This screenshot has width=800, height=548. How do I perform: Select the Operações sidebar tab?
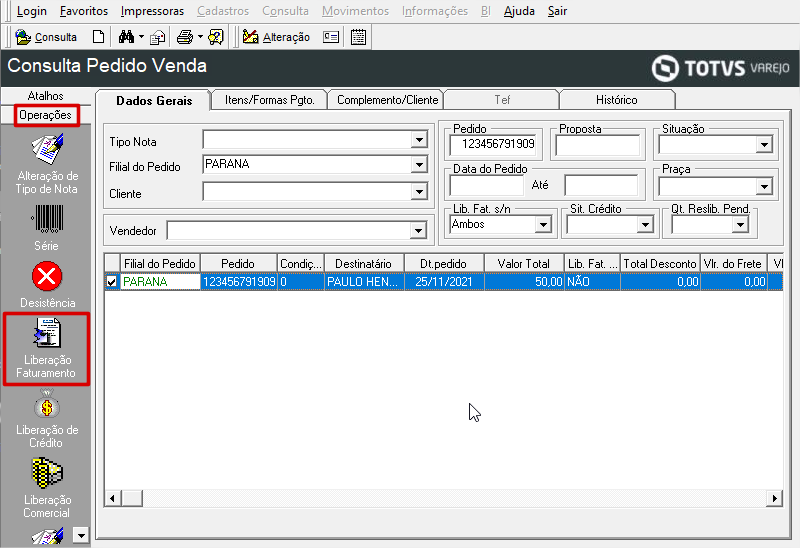coord(45,115)
